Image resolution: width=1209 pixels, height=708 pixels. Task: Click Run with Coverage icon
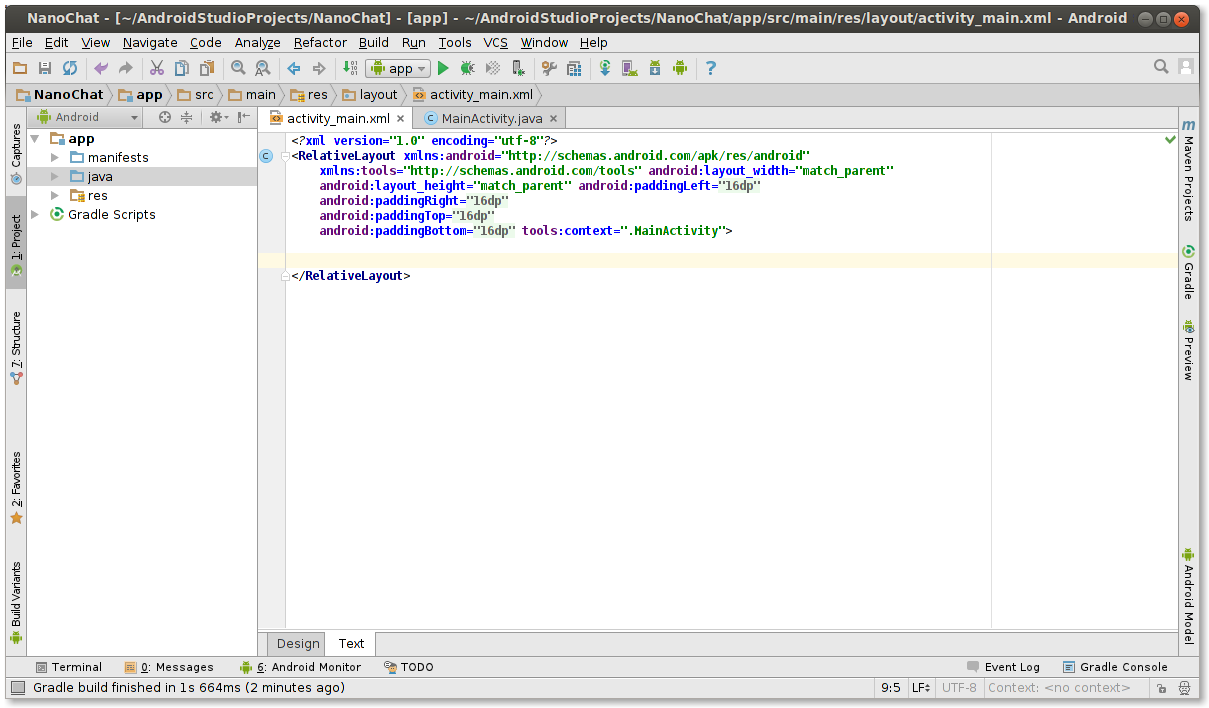pos(492,68)
